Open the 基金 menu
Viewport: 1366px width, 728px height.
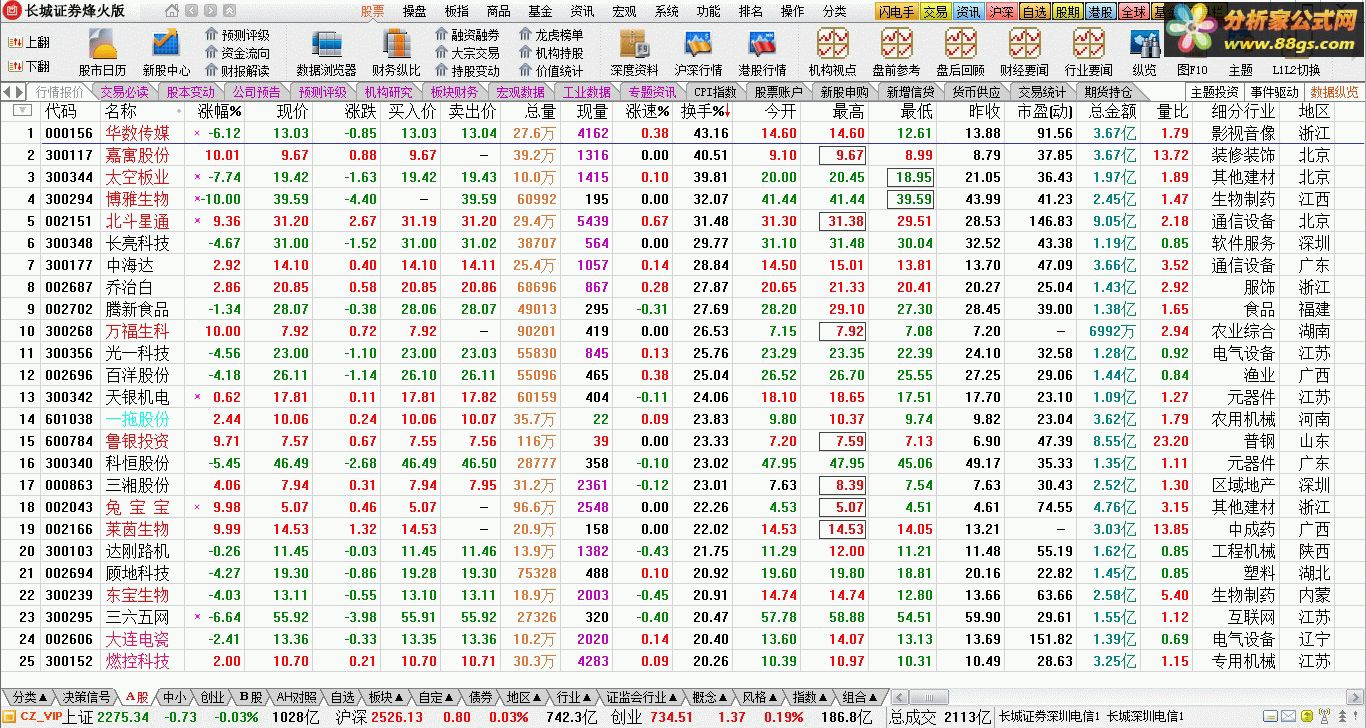(x=540, y=12)
